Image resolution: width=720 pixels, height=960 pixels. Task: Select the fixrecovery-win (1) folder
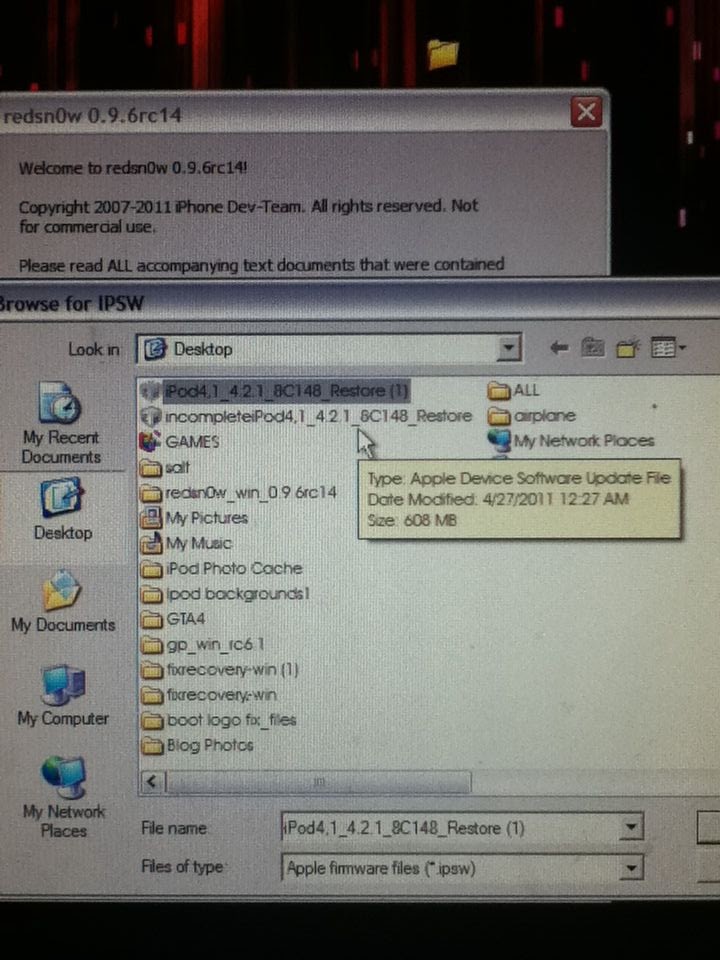(220, 670)
